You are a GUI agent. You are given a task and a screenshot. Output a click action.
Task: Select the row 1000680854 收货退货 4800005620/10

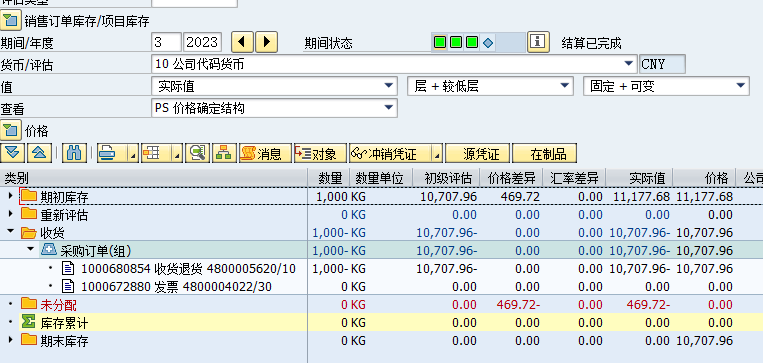pyautogui.click(x=188, y=269)
